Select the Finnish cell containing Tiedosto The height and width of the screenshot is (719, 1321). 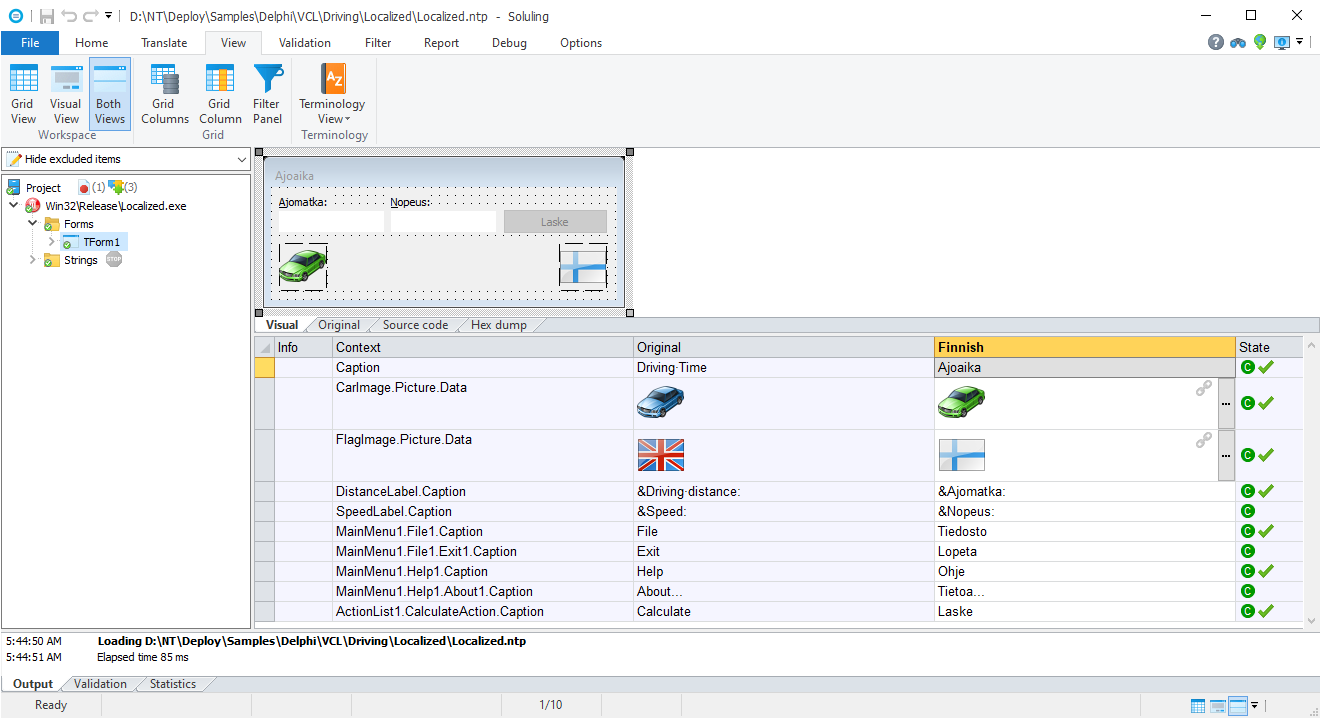(x=1085, y=531)
